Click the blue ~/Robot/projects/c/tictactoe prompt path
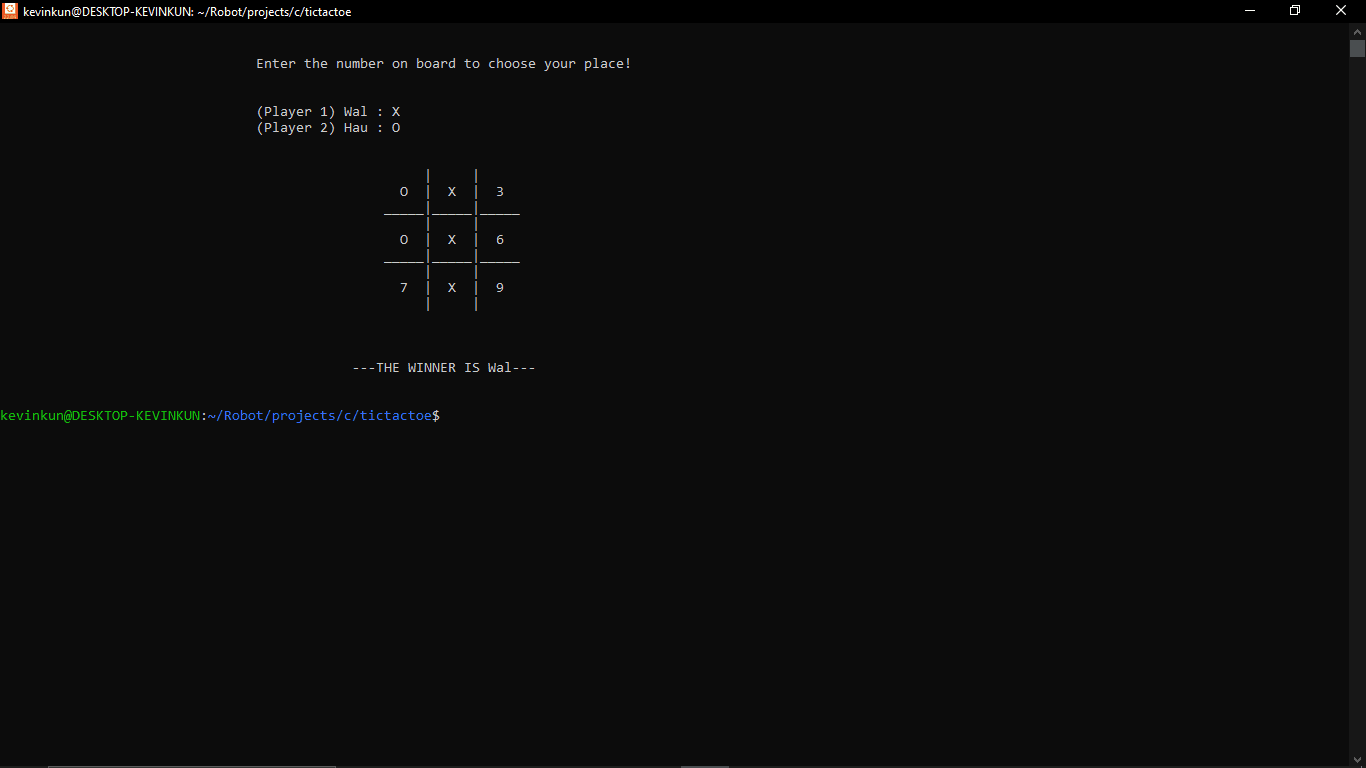Viewport: 1366px width, 768px height. point(320,416)
